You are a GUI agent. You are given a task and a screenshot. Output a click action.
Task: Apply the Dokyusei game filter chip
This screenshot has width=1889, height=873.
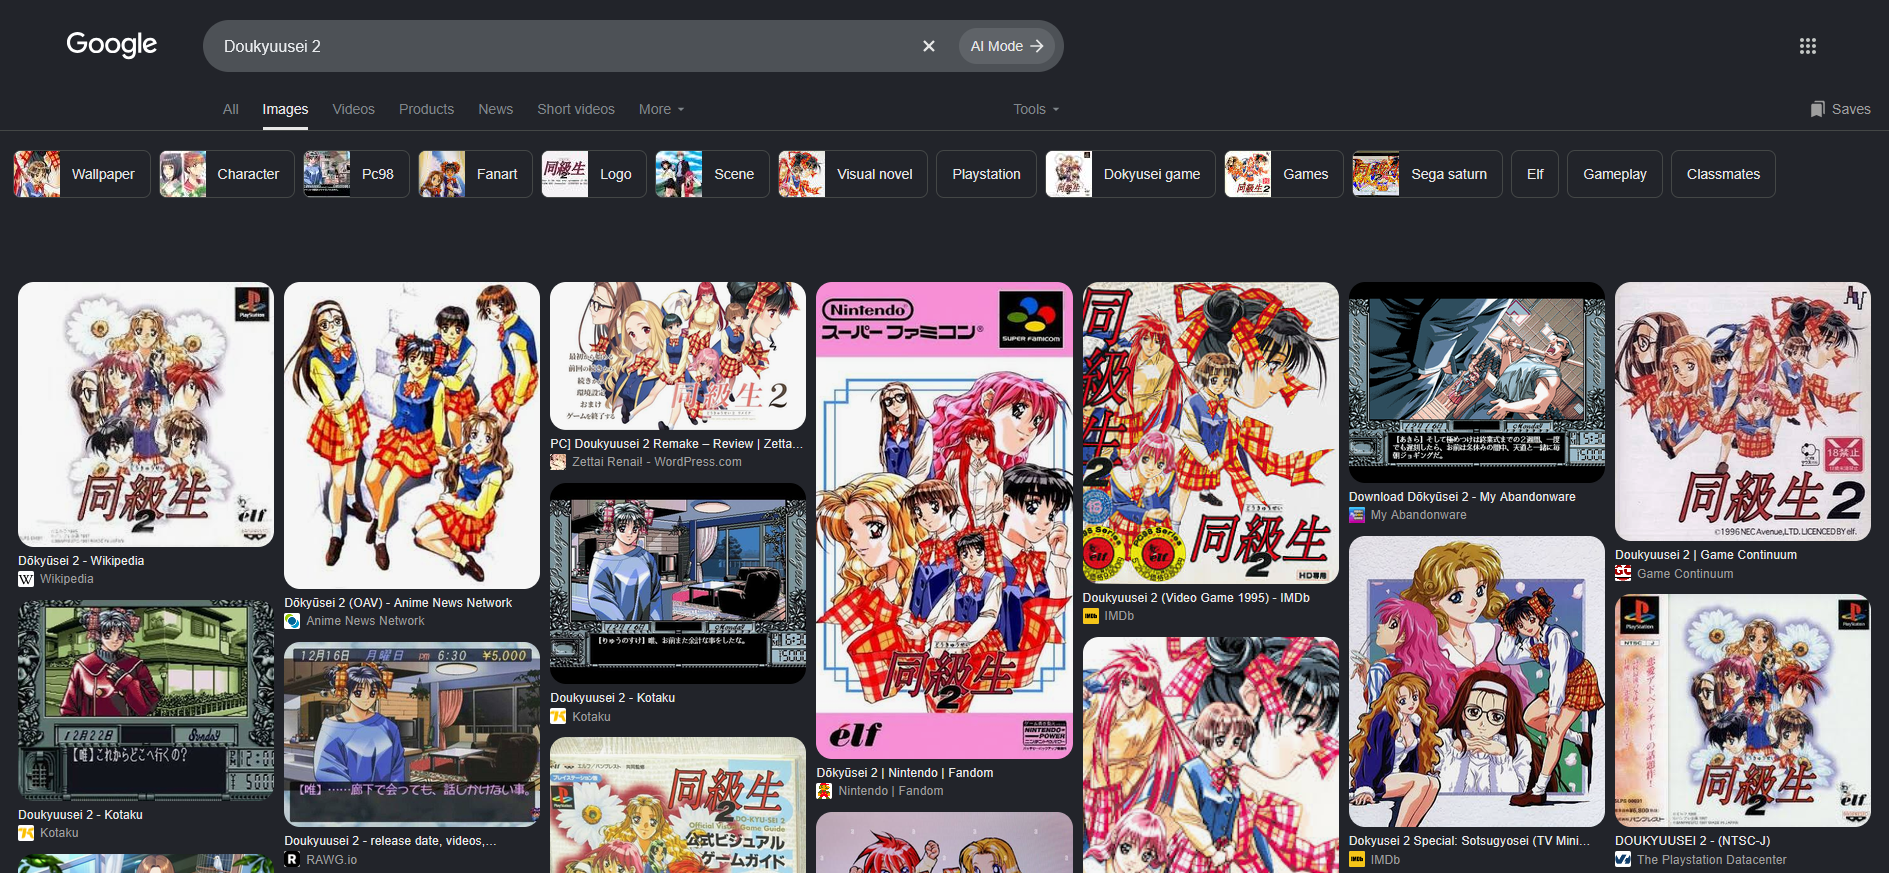coord(1130,174)
